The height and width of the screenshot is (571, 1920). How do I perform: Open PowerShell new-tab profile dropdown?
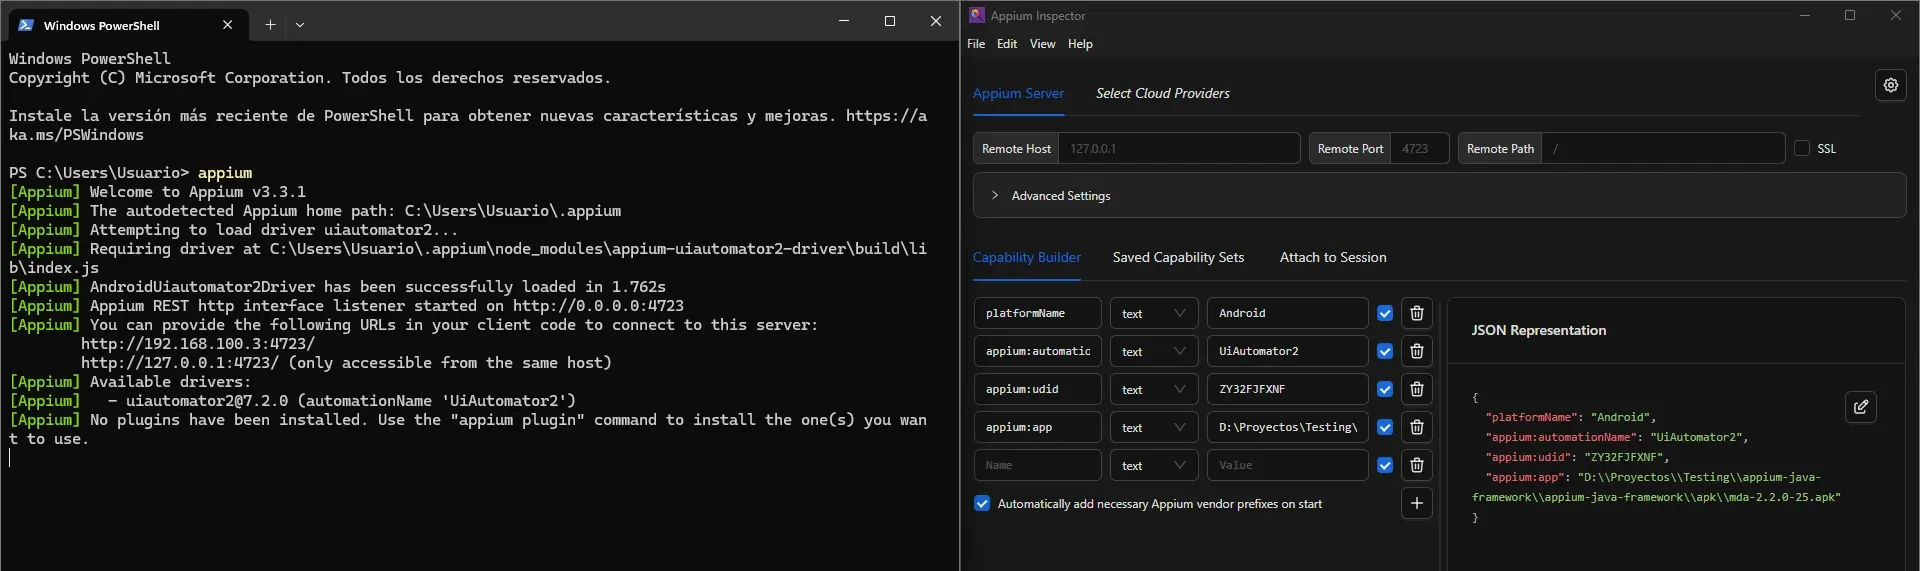click(x=300, y=25)
